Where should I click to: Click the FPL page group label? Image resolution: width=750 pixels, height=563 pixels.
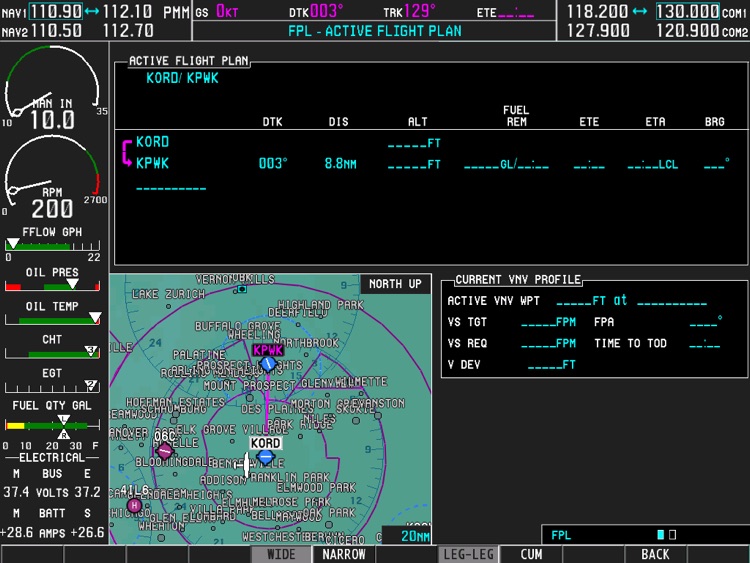click(x=561, y=535)
